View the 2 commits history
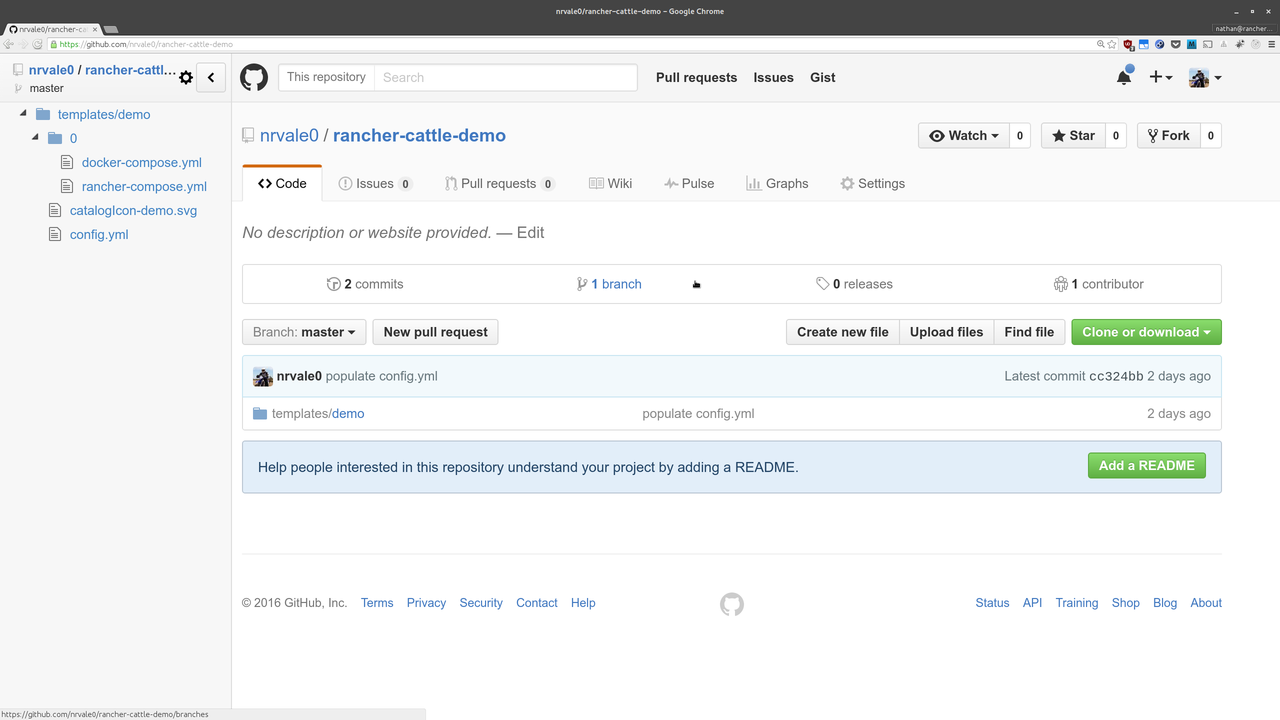1280x720 pixels. tap(365, 284)
